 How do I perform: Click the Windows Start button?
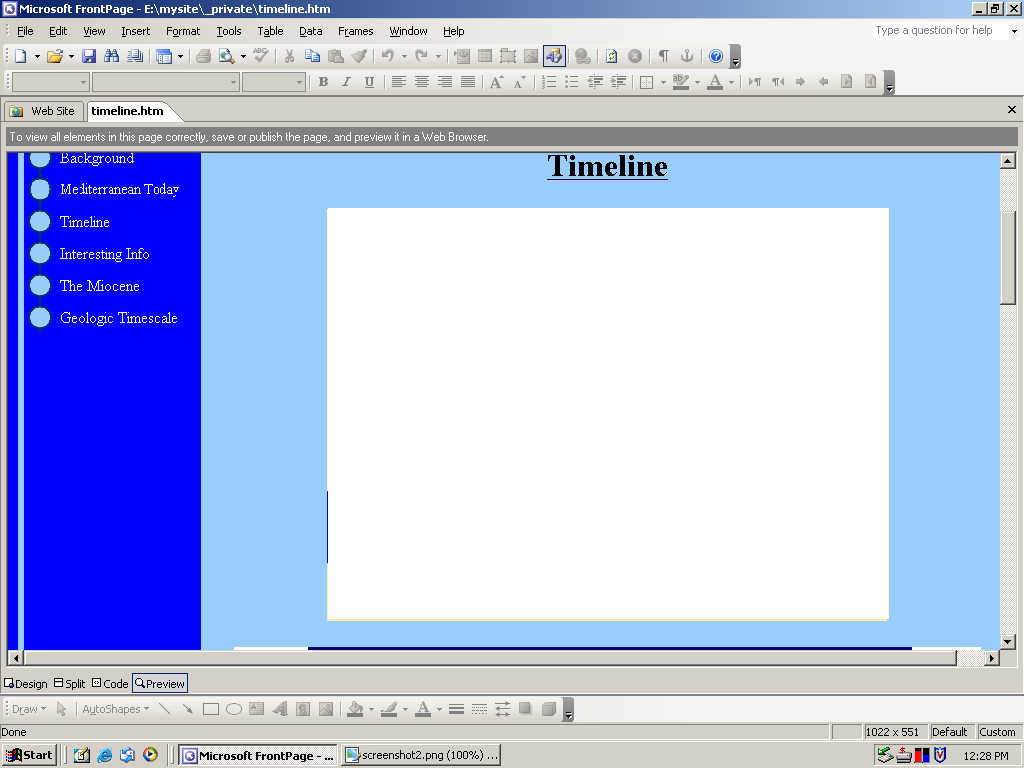tap(29, 755)
